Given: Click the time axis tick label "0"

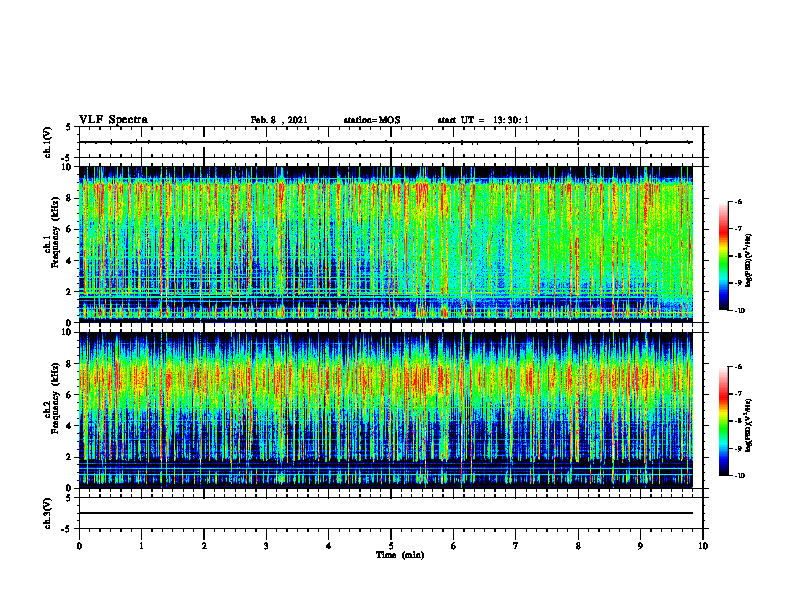Looking at the screenshot, I should [x=79, y=546].
